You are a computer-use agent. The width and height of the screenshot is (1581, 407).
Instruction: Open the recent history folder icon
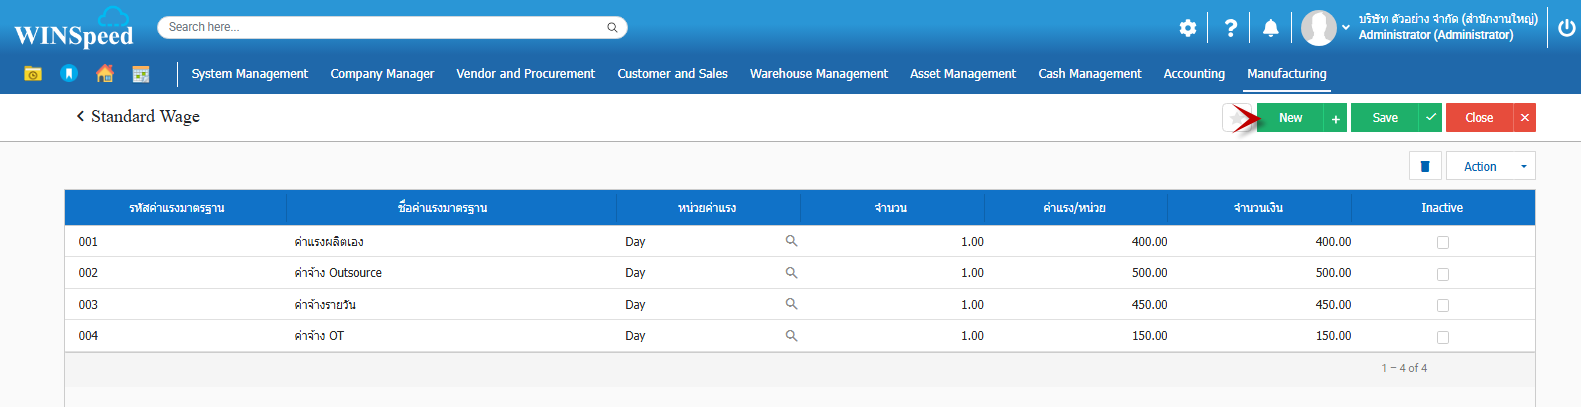33,73
